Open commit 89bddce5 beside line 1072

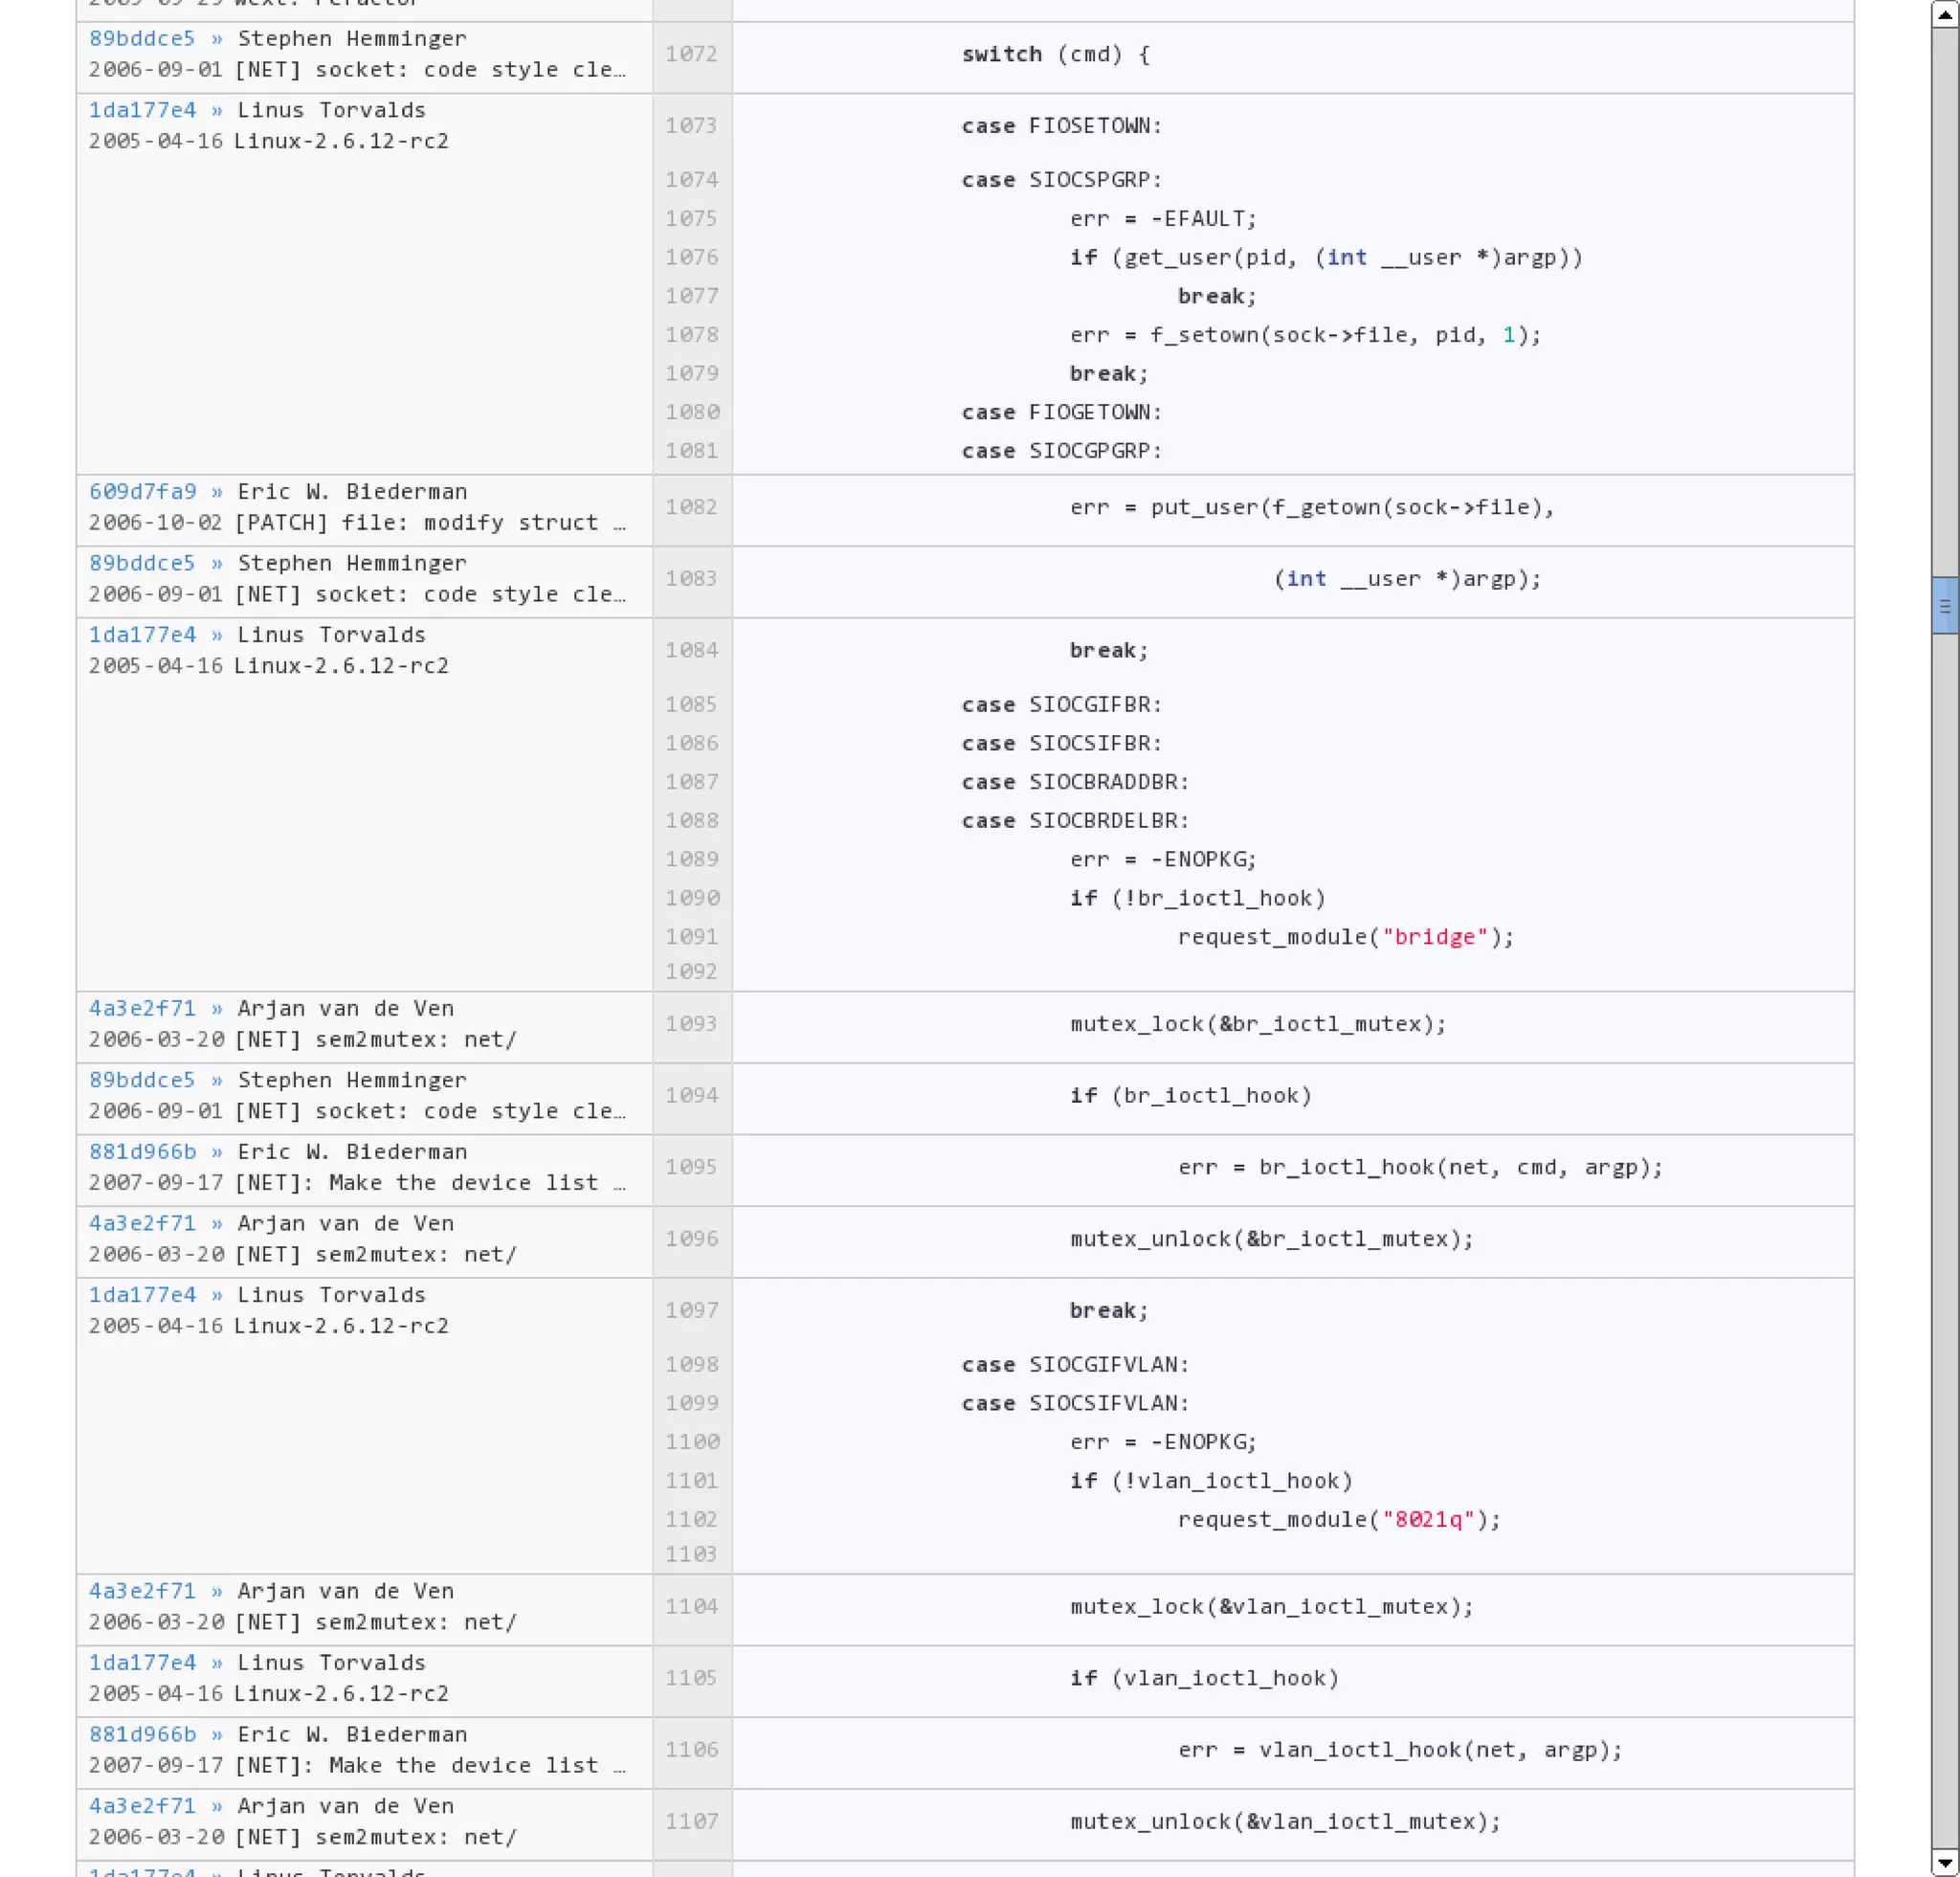tap(142, 38)
